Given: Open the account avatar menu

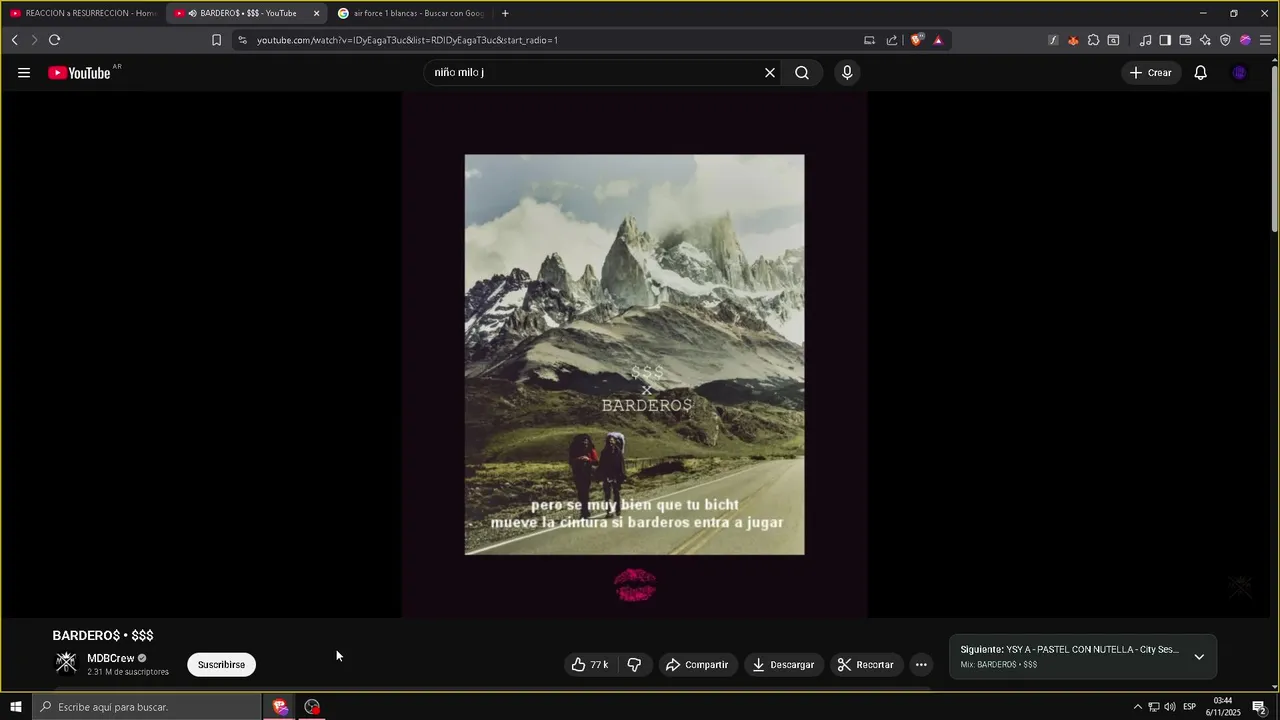Looking at the screenshot, I should point(1240,73).
